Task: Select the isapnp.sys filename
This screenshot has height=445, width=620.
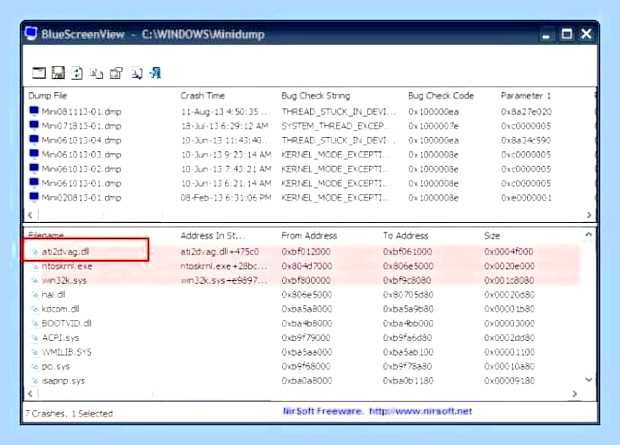Action: (x=63, y=381)
